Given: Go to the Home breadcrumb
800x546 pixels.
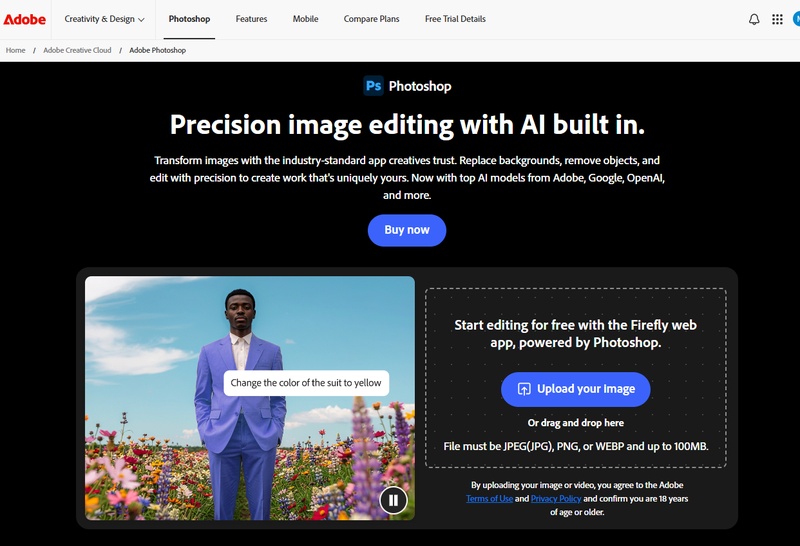Looking at the screenshot, I should 15,50.
